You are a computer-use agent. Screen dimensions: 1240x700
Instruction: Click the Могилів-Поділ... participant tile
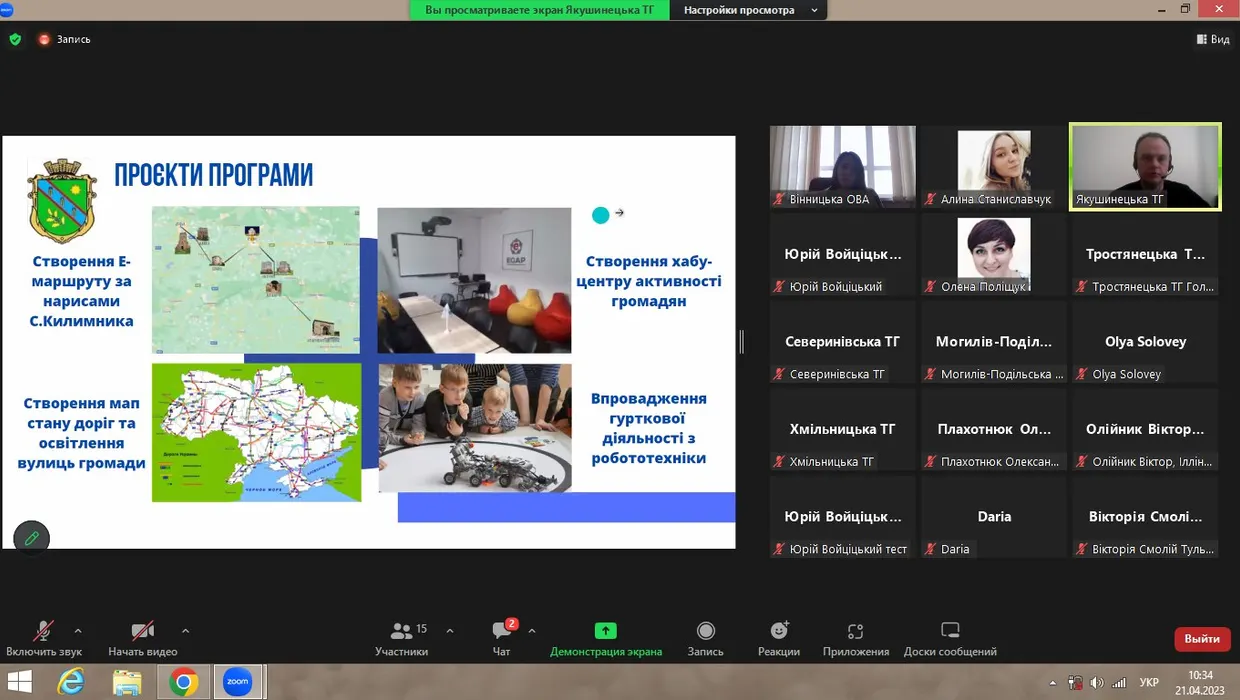point(994,342)
